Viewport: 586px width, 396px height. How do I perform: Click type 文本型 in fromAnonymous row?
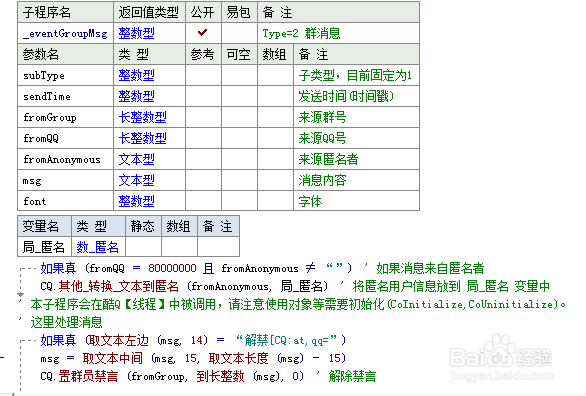coord(136,159)
